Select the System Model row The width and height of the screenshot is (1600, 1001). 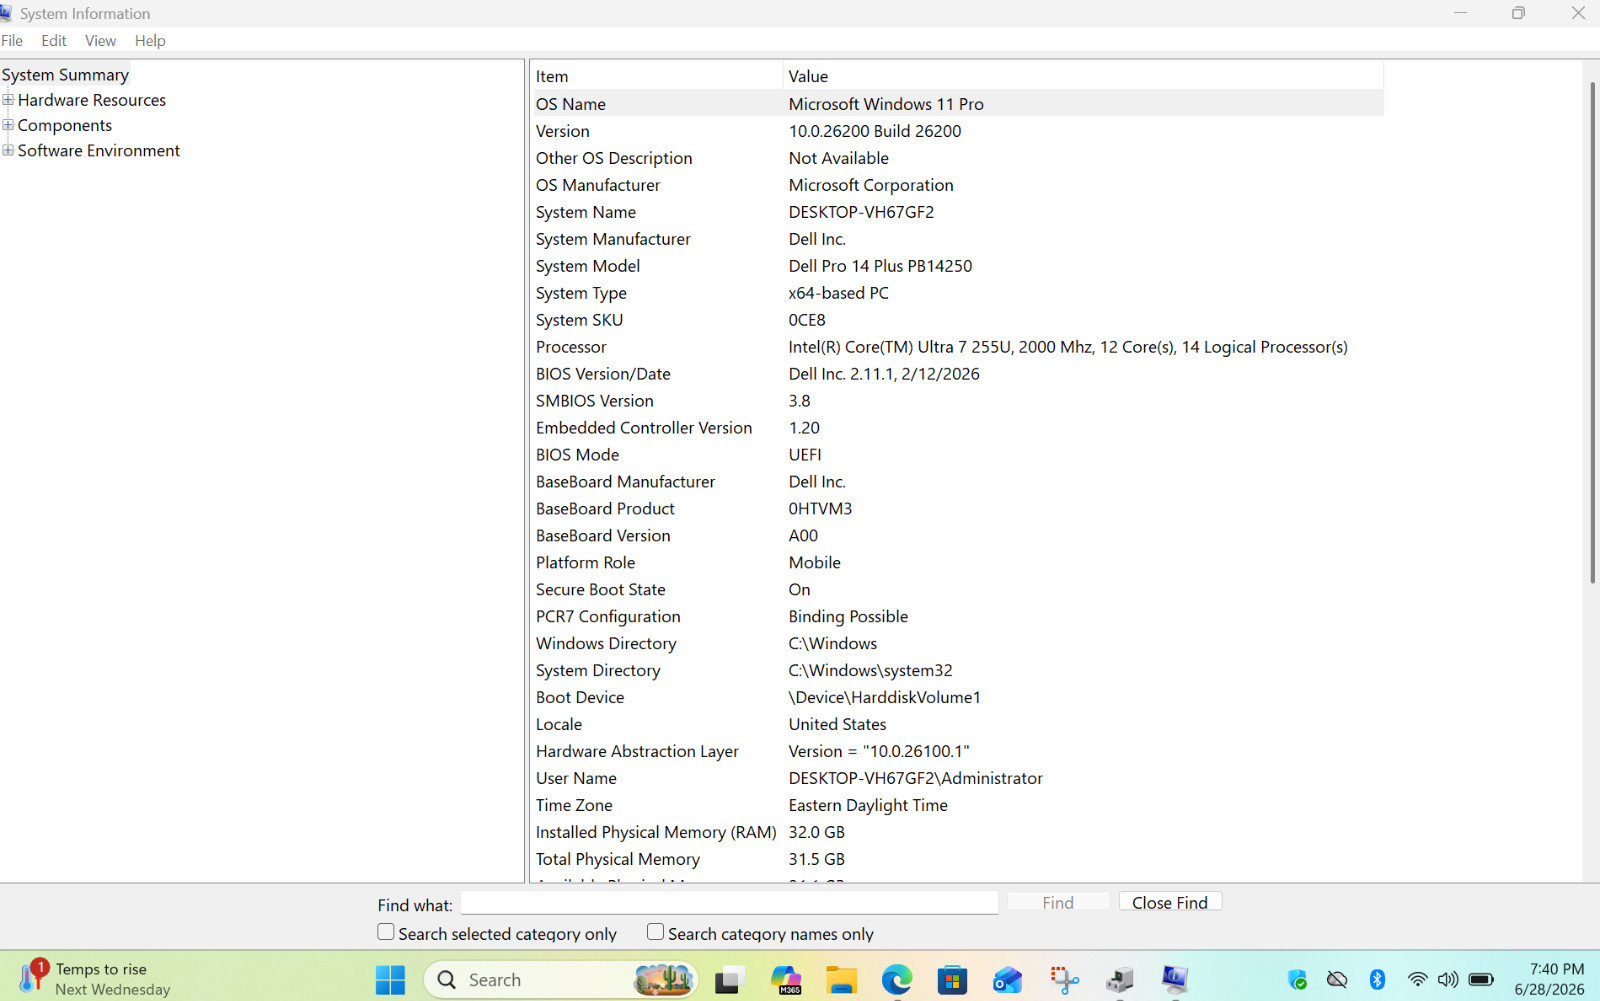click(958, 266)
